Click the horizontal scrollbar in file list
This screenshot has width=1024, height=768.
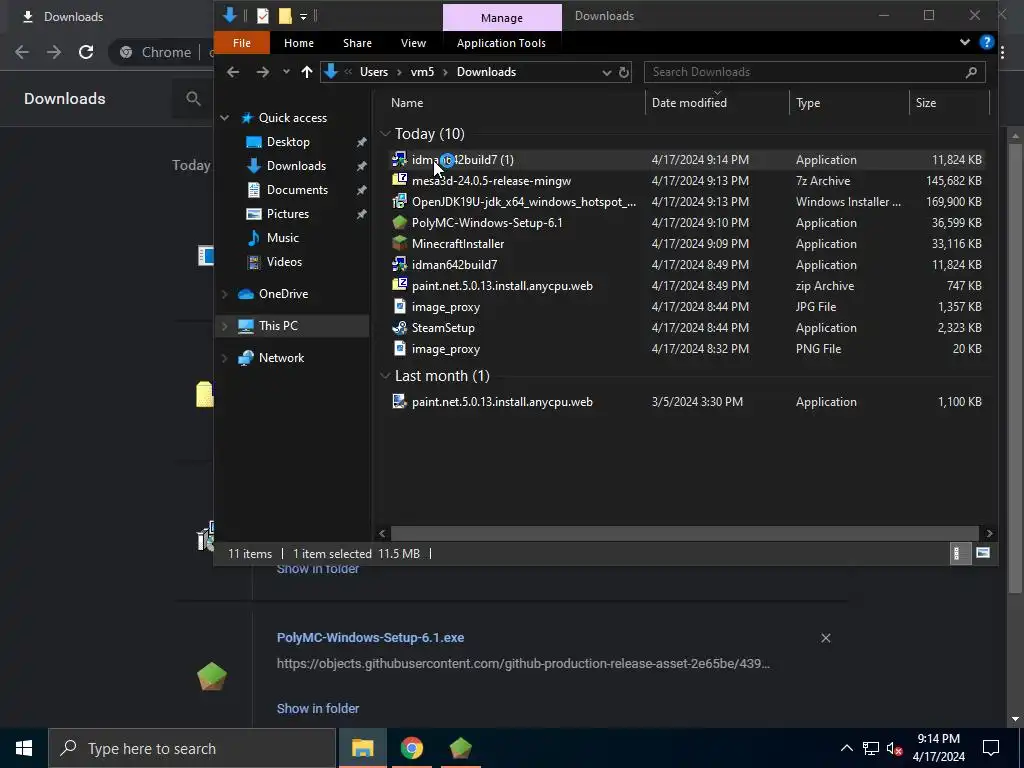pyautogui.click(x=684, y=534)
